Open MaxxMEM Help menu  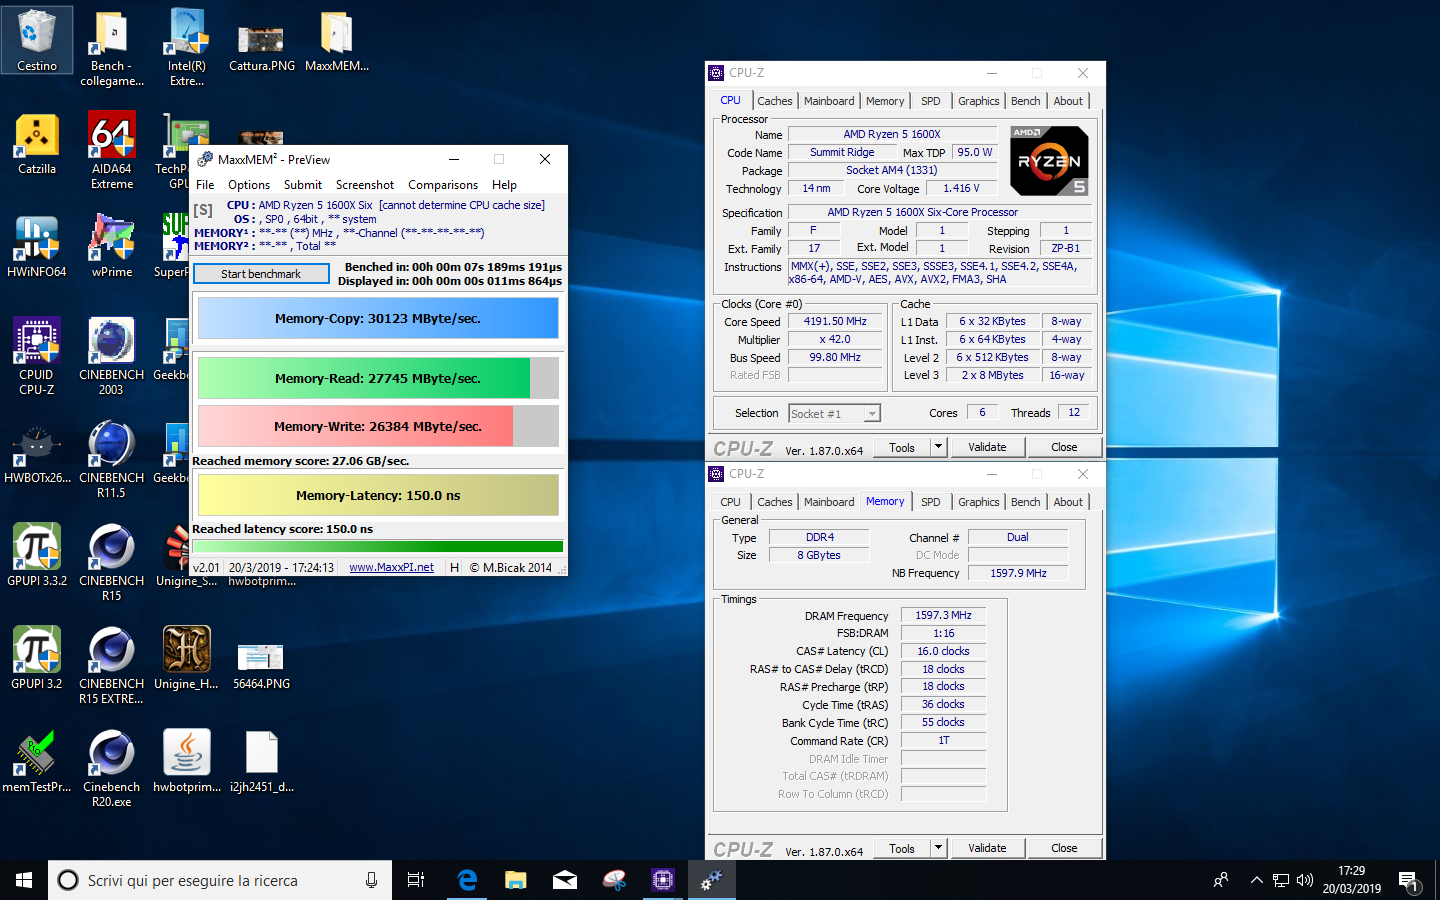(504, 185)
